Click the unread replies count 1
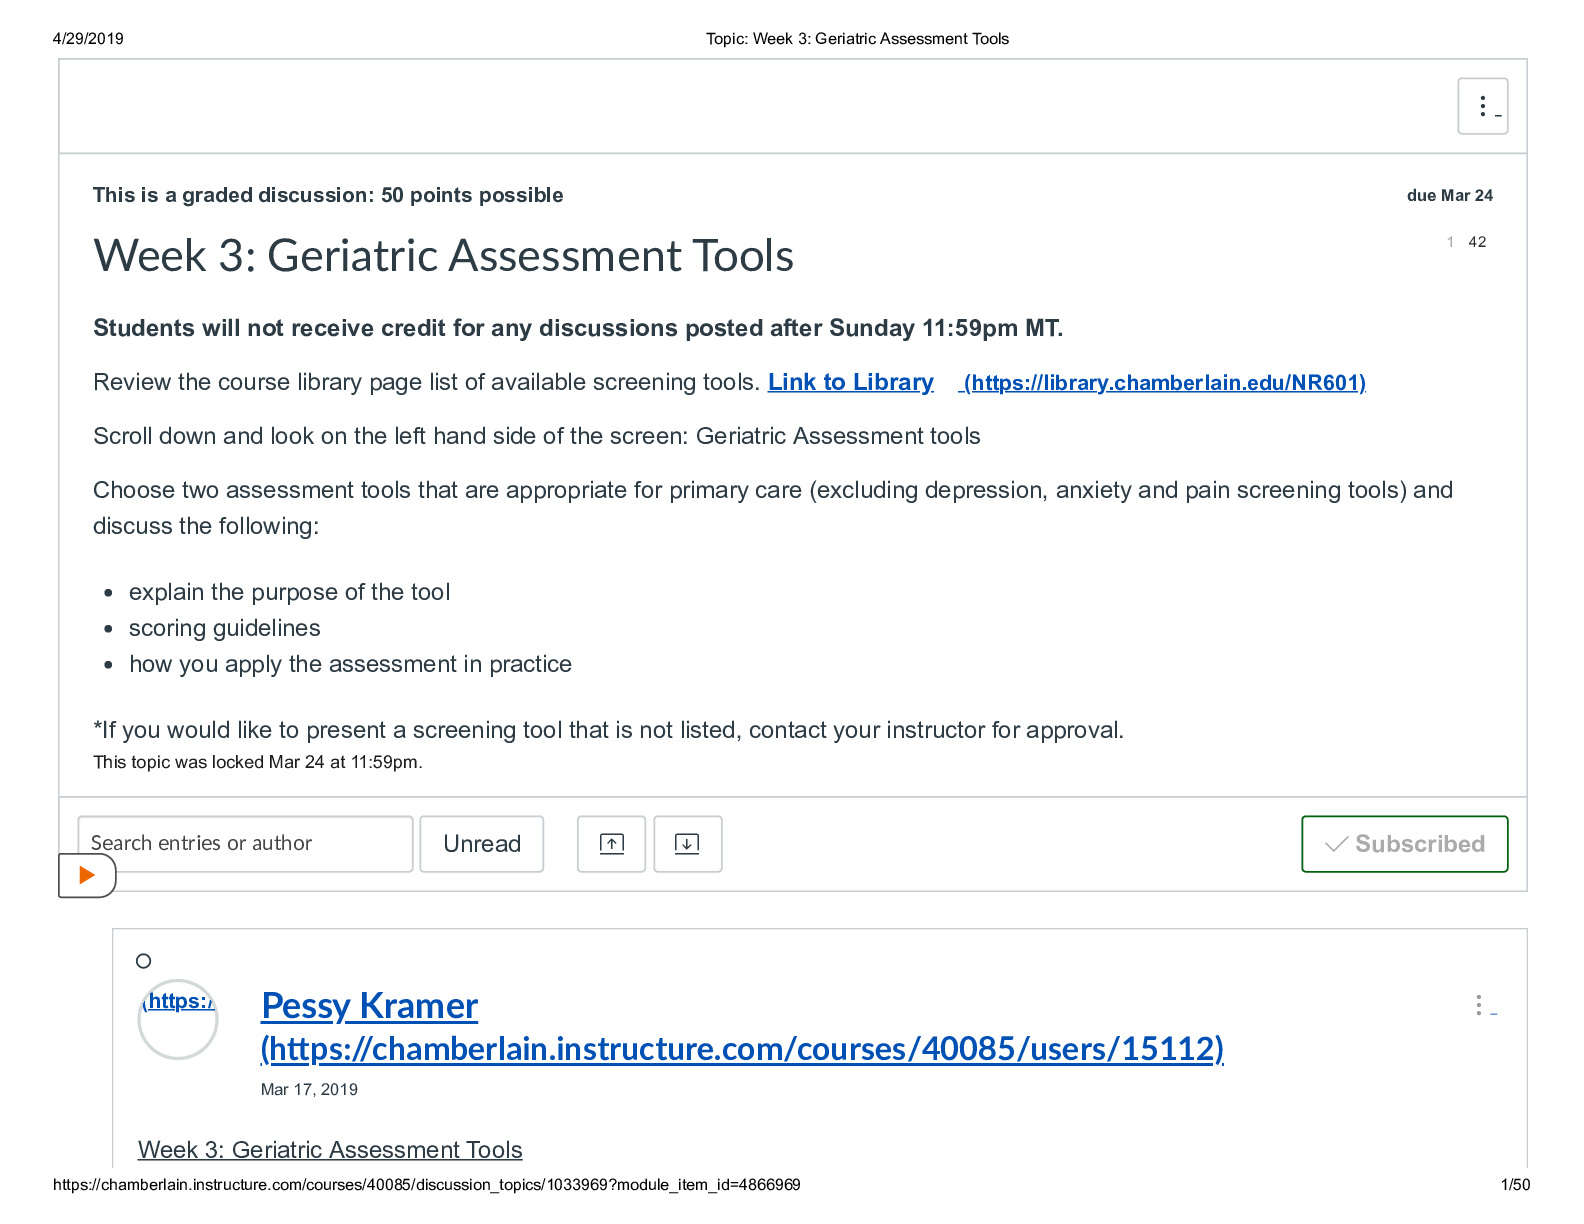1584x1224 pixels. pos(1450,242)
